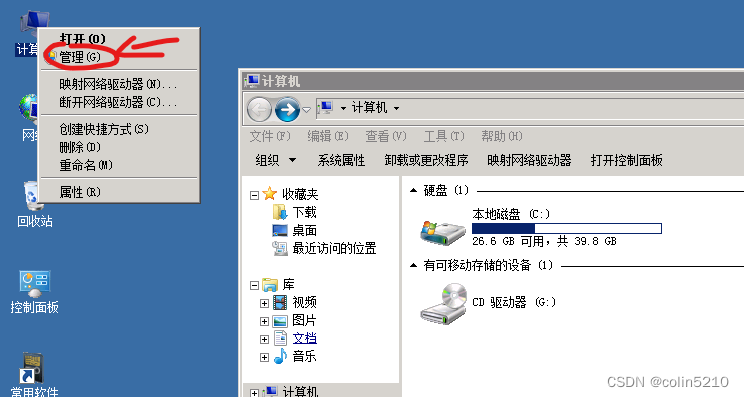Viewport: 744px width, 397px height.
Task: Open the 查看(V) menu
Action: pyautogui.click(x=386, y=137)
